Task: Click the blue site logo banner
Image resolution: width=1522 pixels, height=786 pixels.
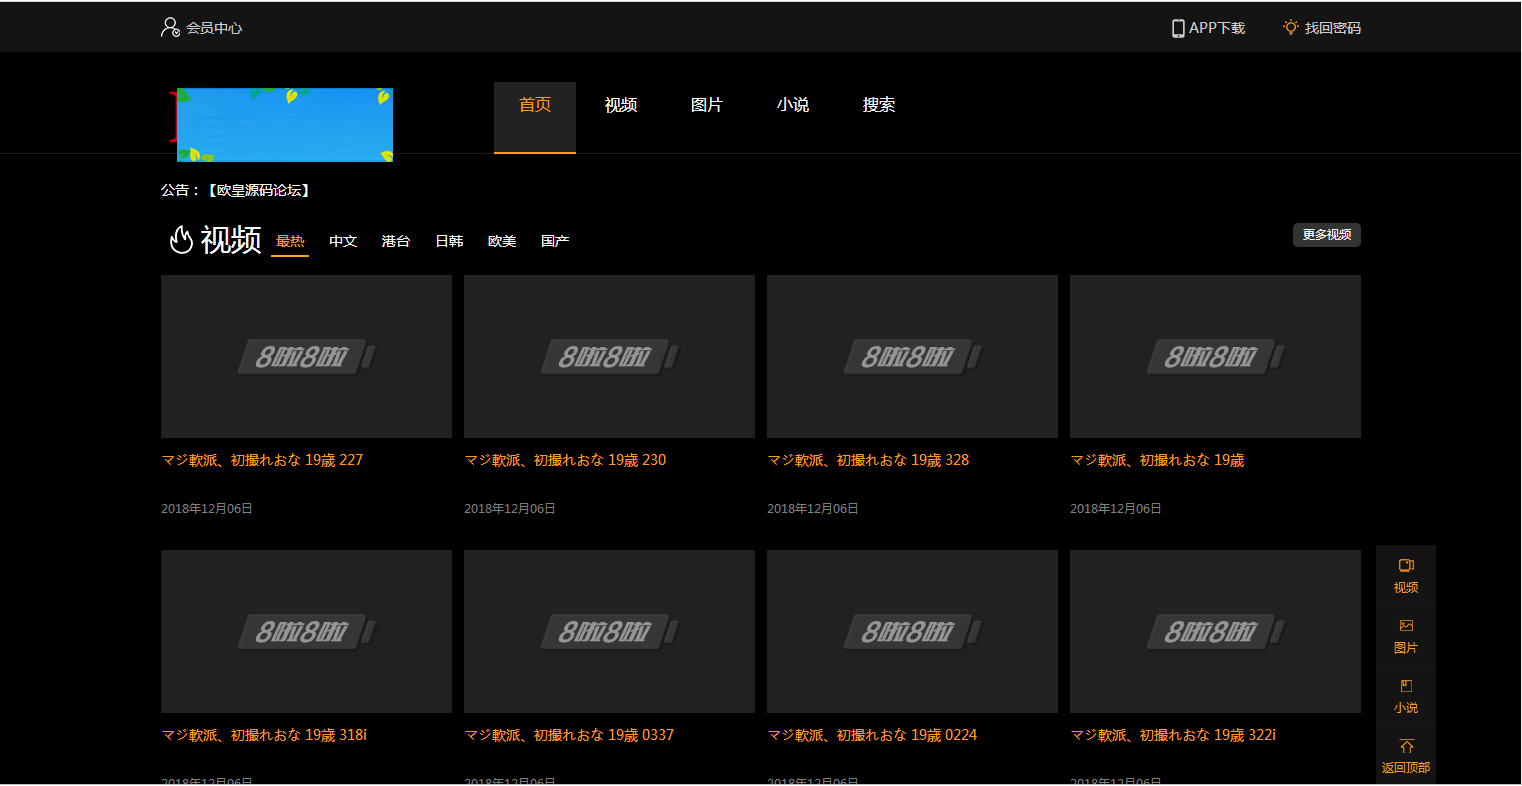Action: 284,125
